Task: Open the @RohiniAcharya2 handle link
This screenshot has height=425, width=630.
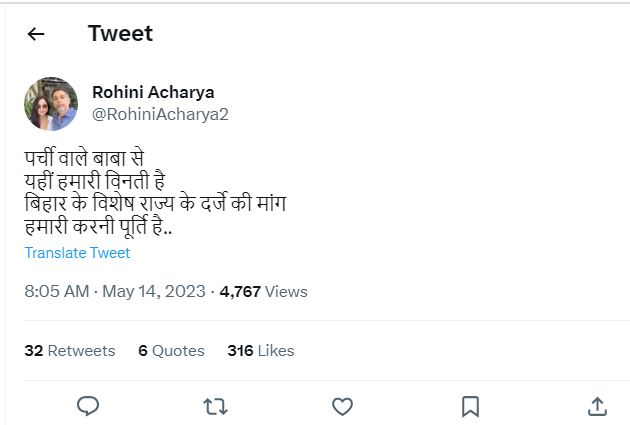Action: pyautogui.click(x=160, y=114)
